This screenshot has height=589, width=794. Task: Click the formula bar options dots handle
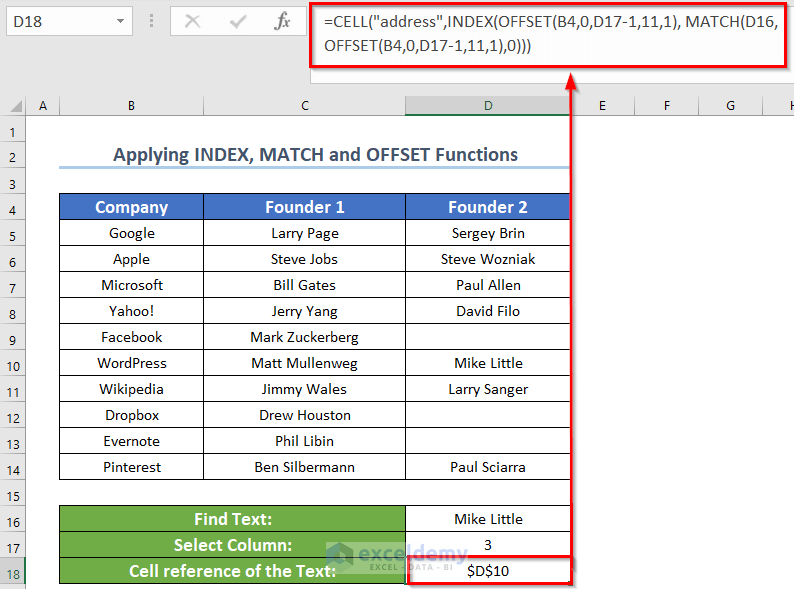(151, 21)
